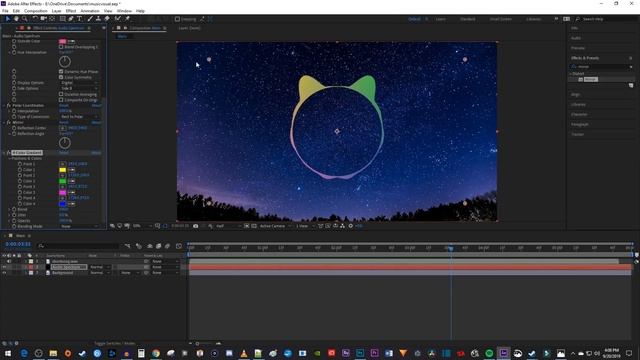Image resolution: width=640 pixels, height=360 pixels.
Task: Open the Chrome icon in taskbar
Action: click(x=156, y=353)
